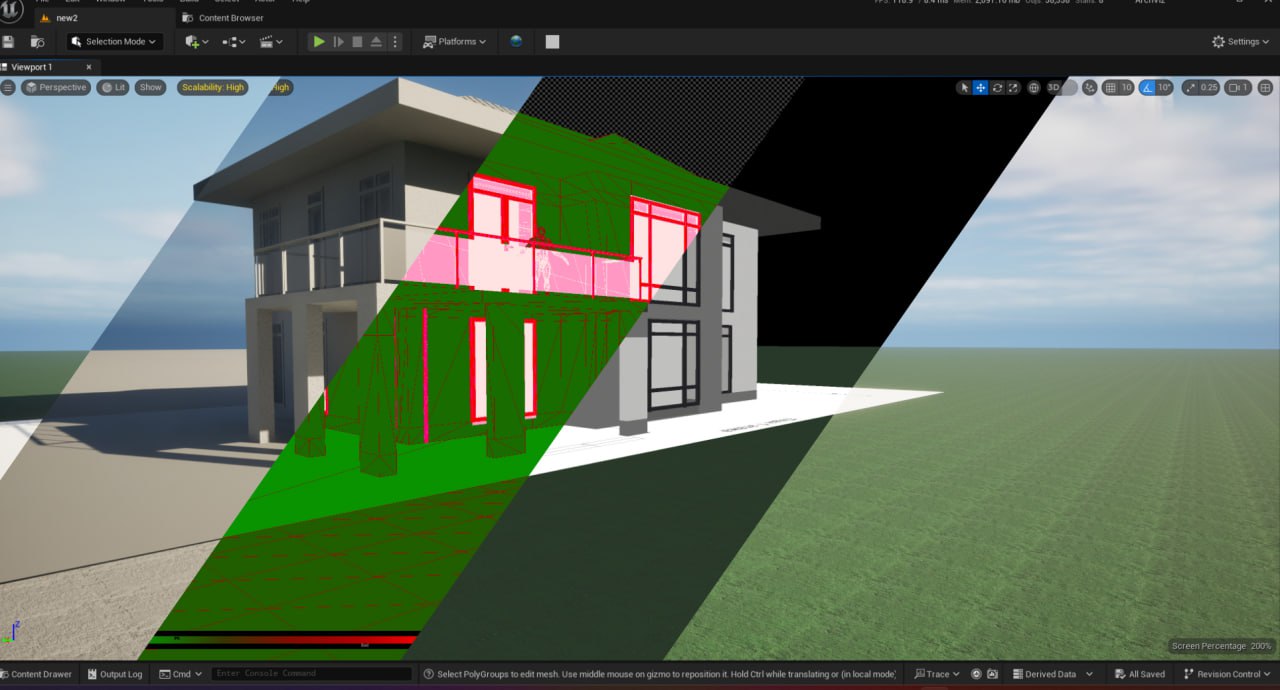The height and width of the screenshot is (690, 1280).
Task: Open the Revision Control menu
Action: [x=1228, y=674]
